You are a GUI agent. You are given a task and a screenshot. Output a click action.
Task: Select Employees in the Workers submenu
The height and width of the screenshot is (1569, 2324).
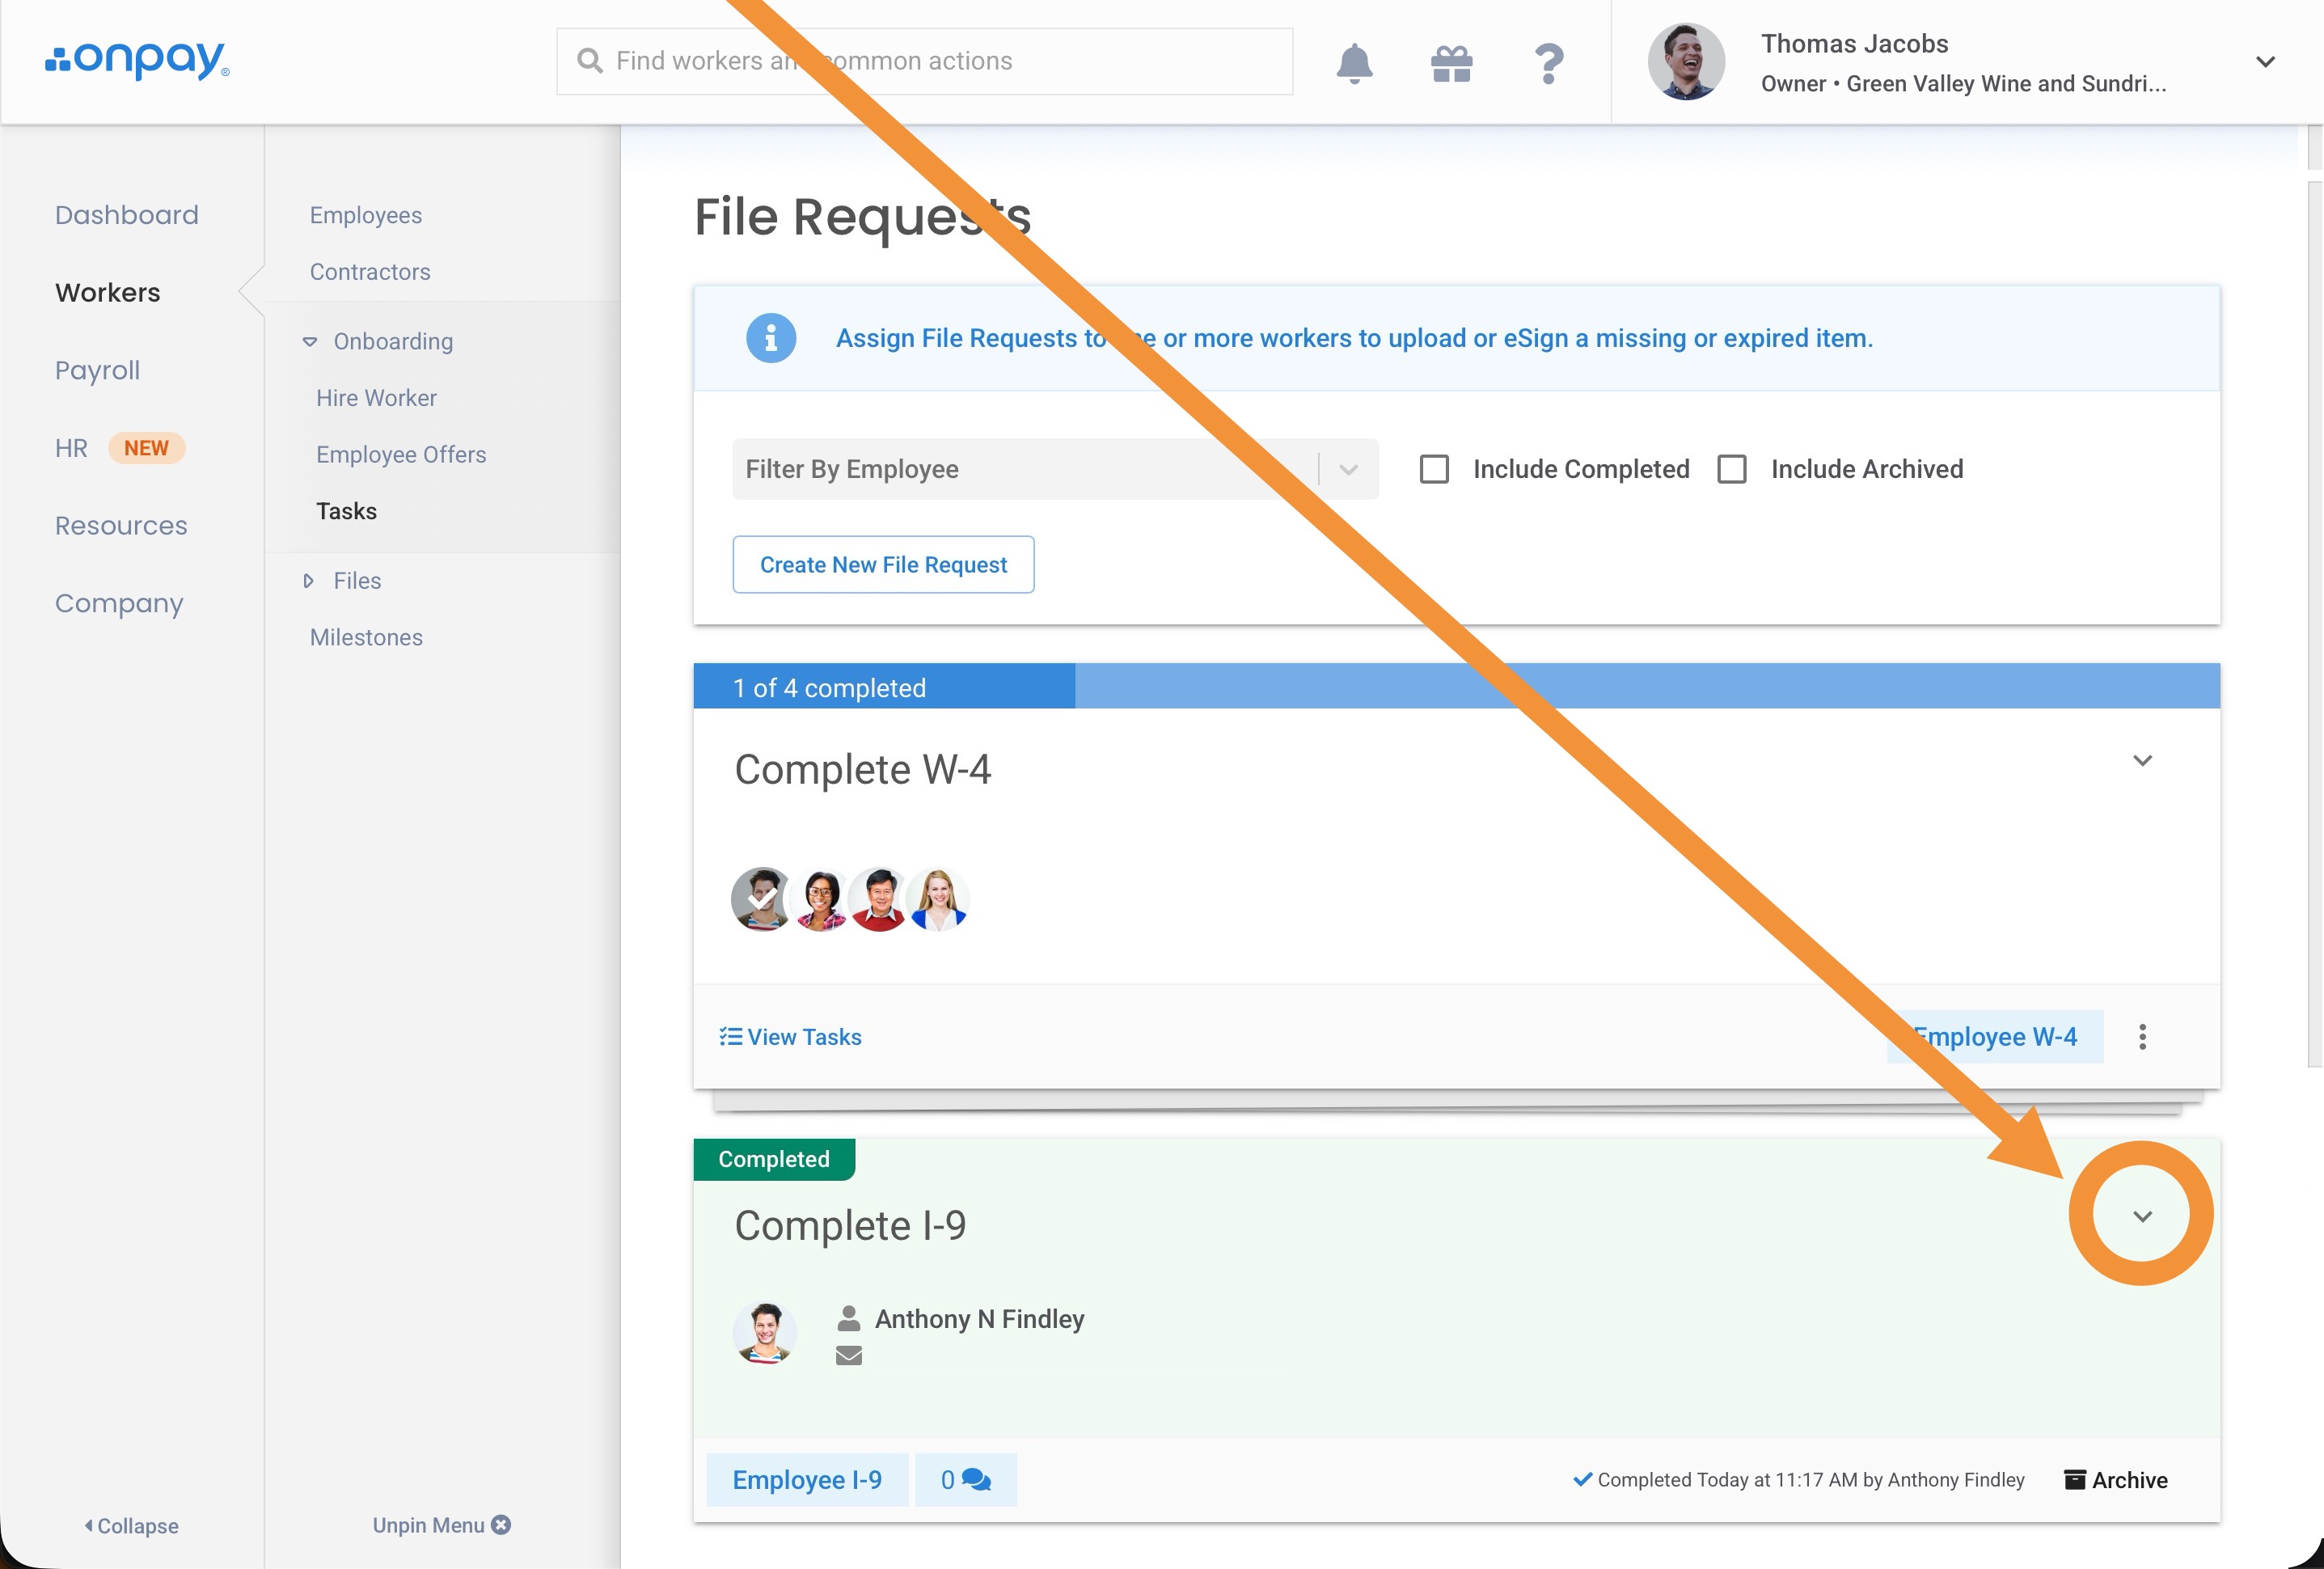(x=365, y=215)
